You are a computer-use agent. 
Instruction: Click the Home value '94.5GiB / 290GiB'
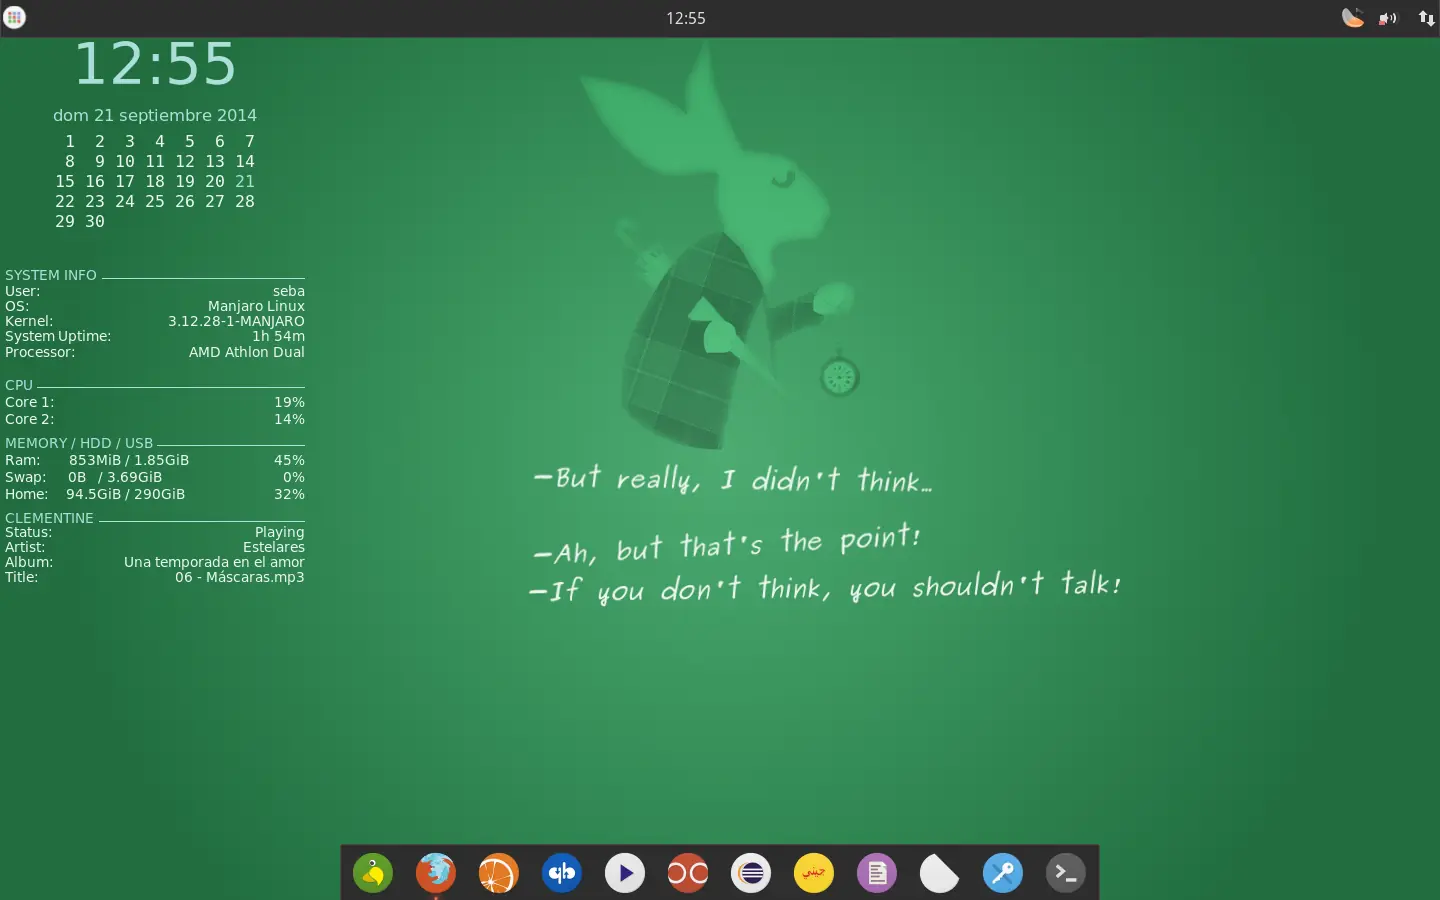pyautogui.click(x=126, y=494)
